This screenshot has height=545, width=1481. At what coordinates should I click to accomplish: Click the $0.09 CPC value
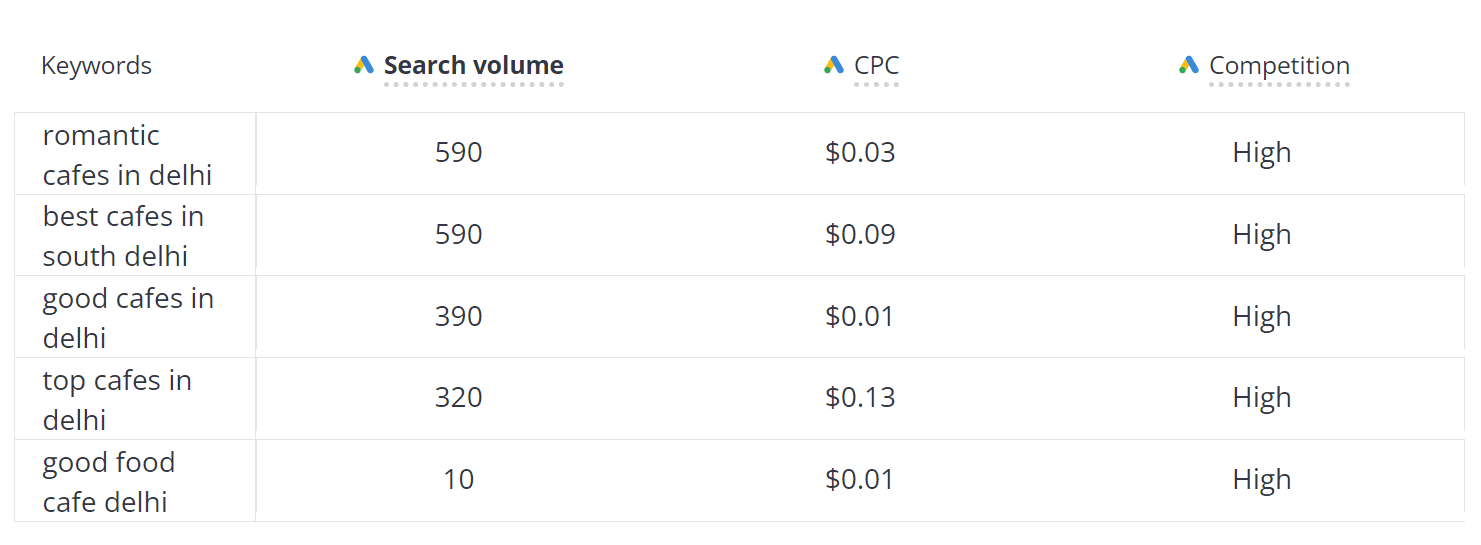click(x=860, y=235)
